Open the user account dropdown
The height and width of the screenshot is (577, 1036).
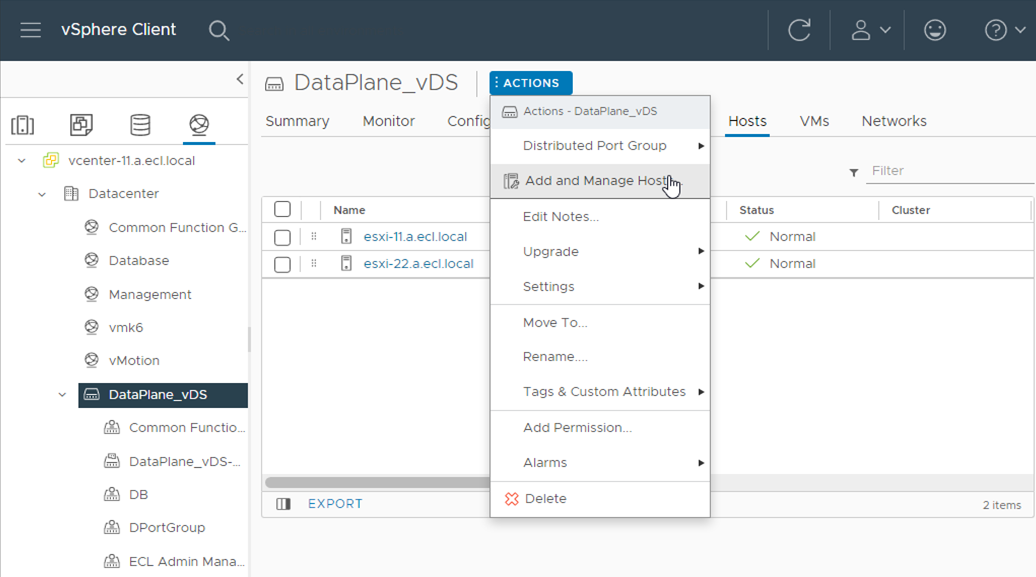tap(870, 30)
